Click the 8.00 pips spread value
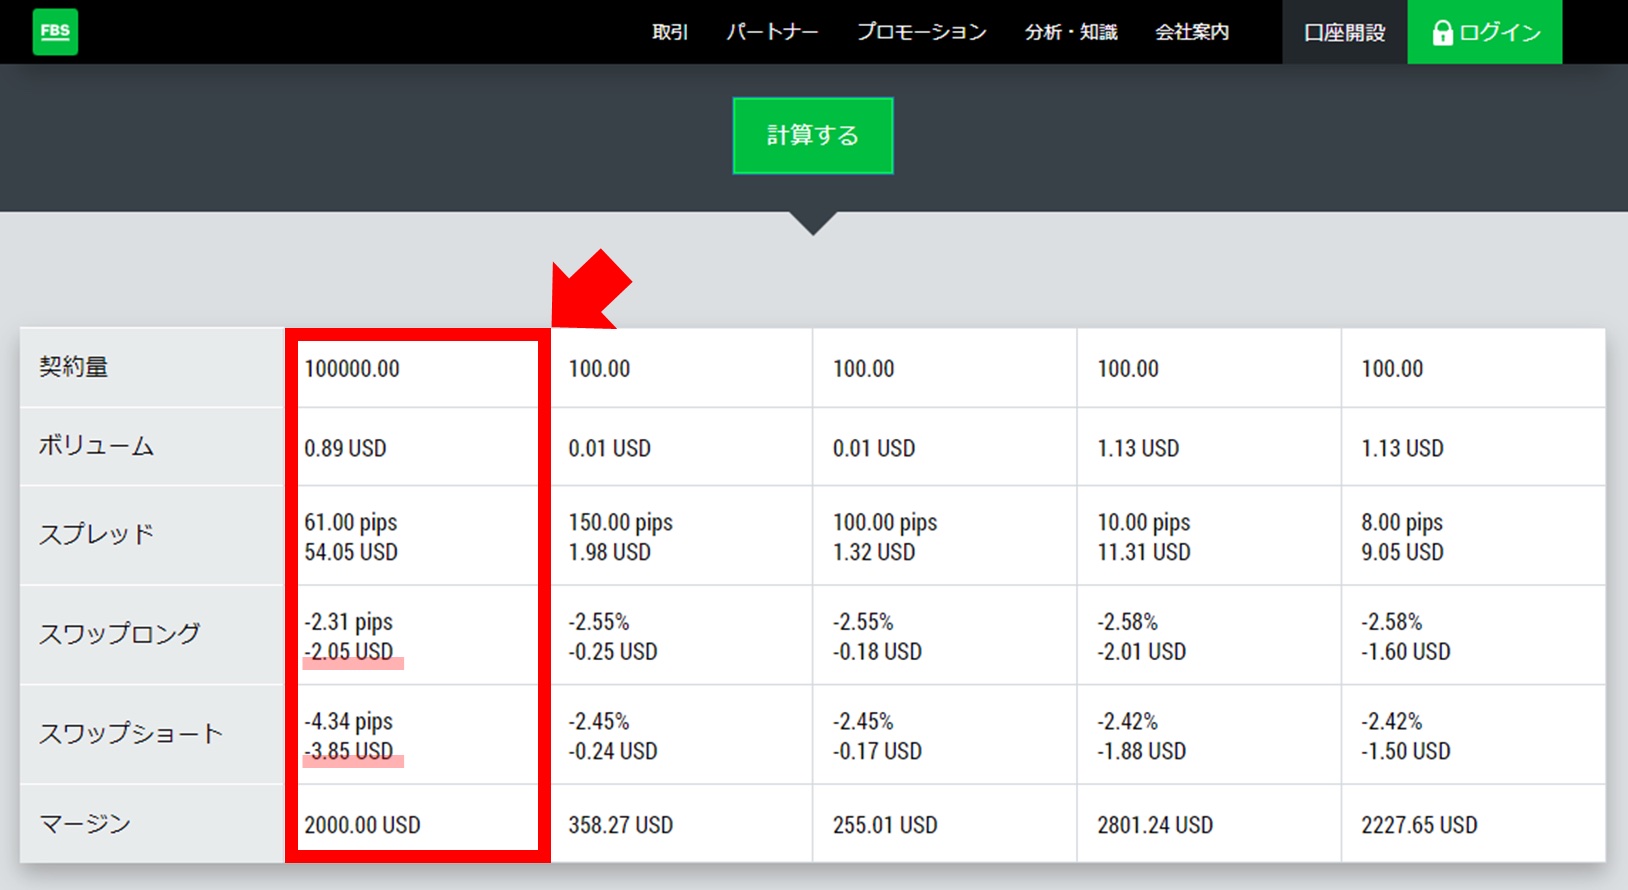The height and width of the screenshot is (890, 1628). click(x=1402, y=522)
